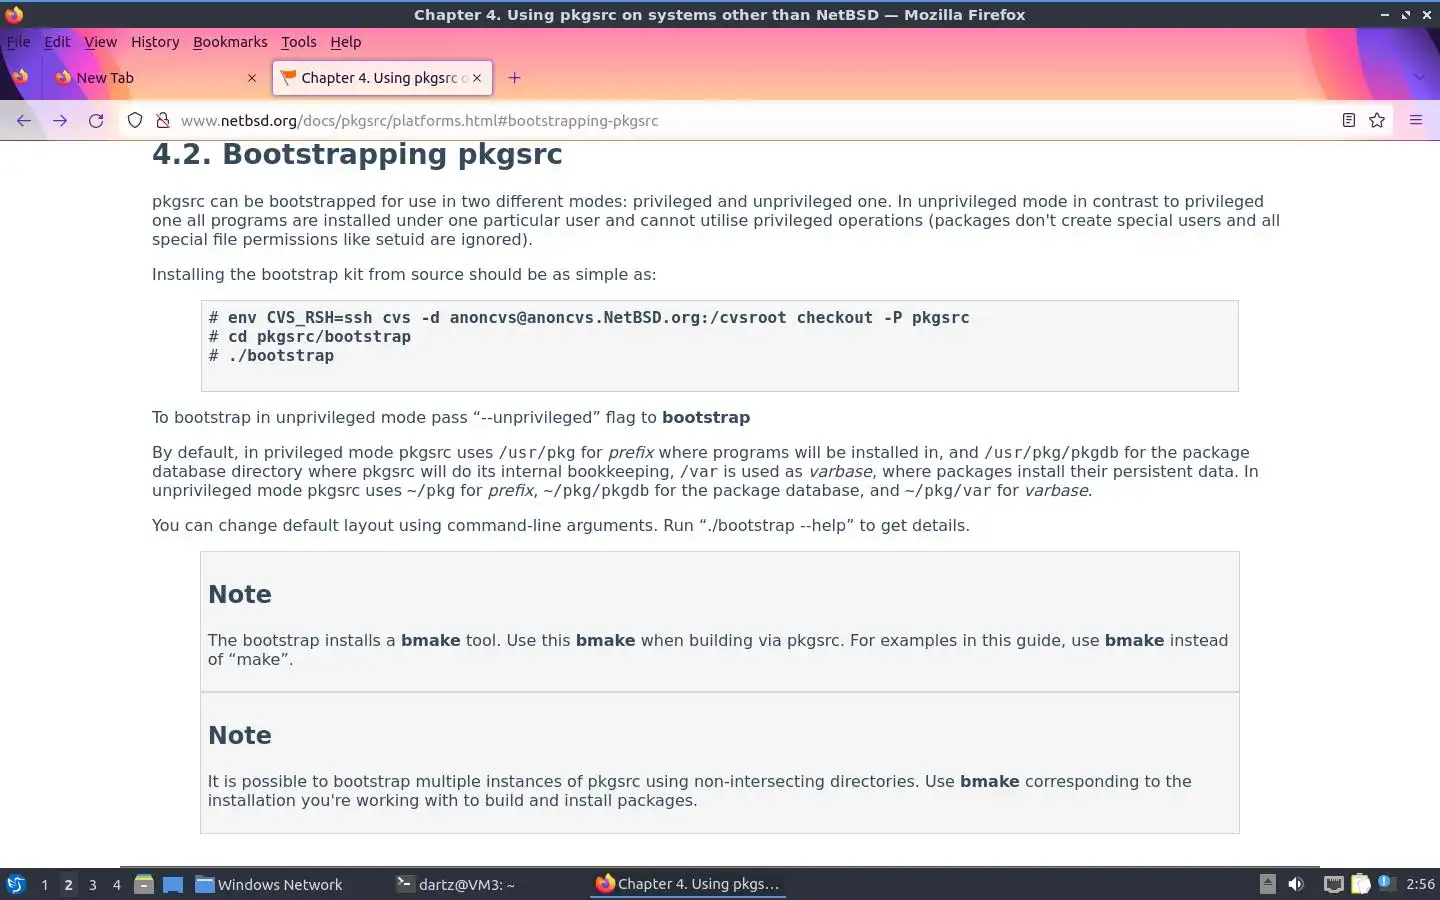
Task: Open the update notification tray icon
Action: [1385, 882]
